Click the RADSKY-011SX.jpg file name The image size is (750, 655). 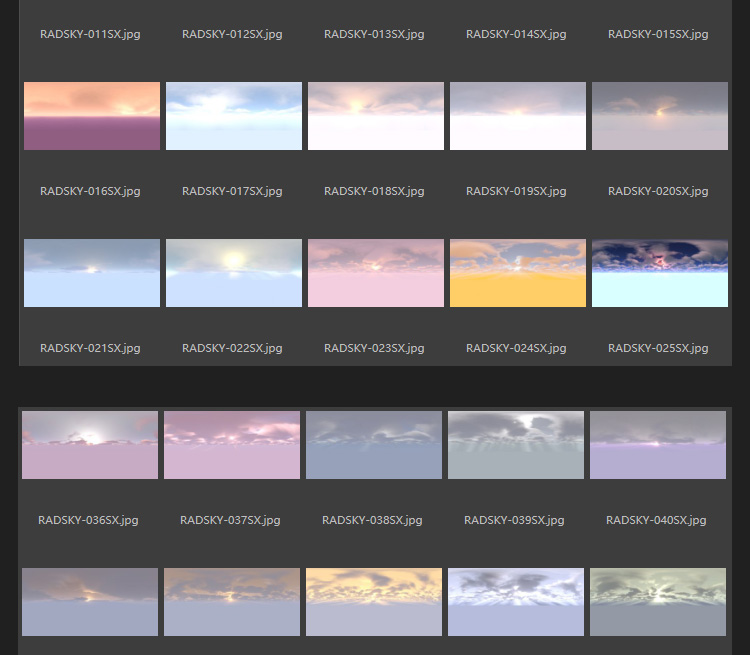tap(90, 34)
